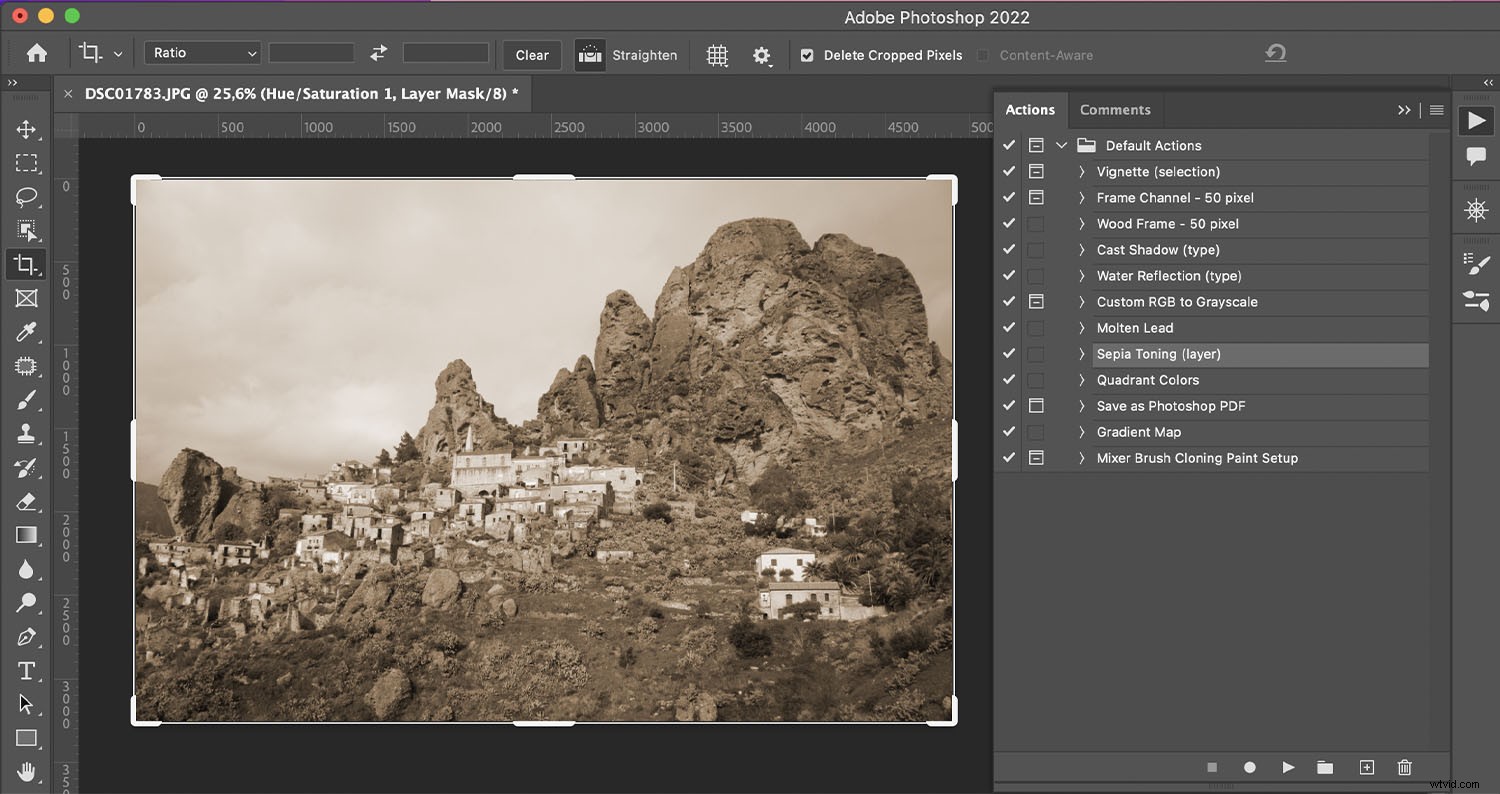Viewport: 1500px width, 794px height.
Task: Select the Gradient tool
Action: pyautogui.click(x=27, y=535)
